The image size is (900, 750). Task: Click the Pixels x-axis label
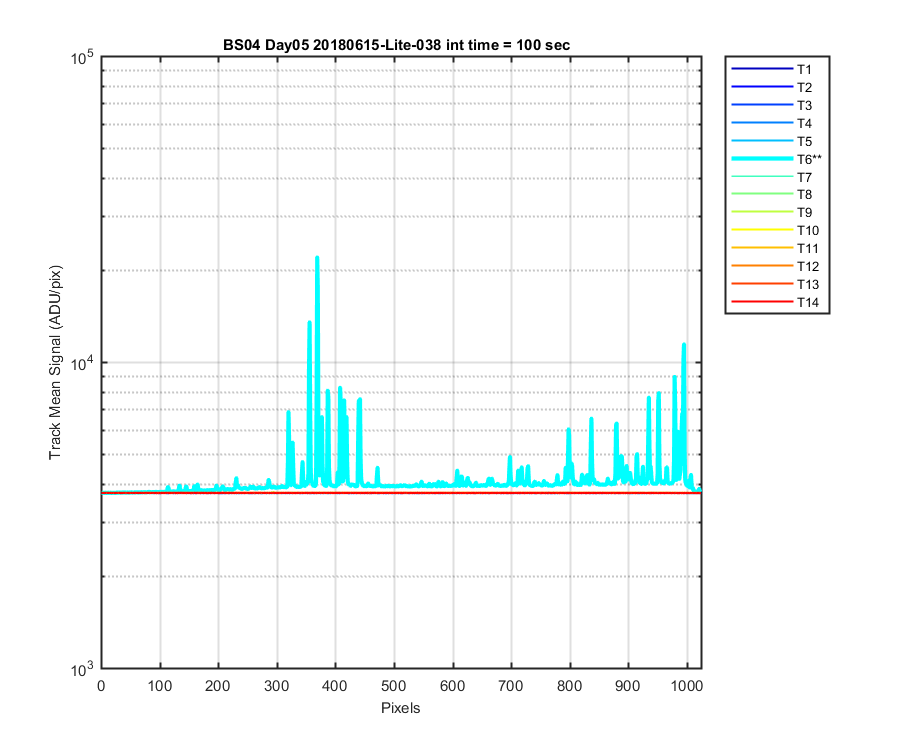tap(401, 708)
